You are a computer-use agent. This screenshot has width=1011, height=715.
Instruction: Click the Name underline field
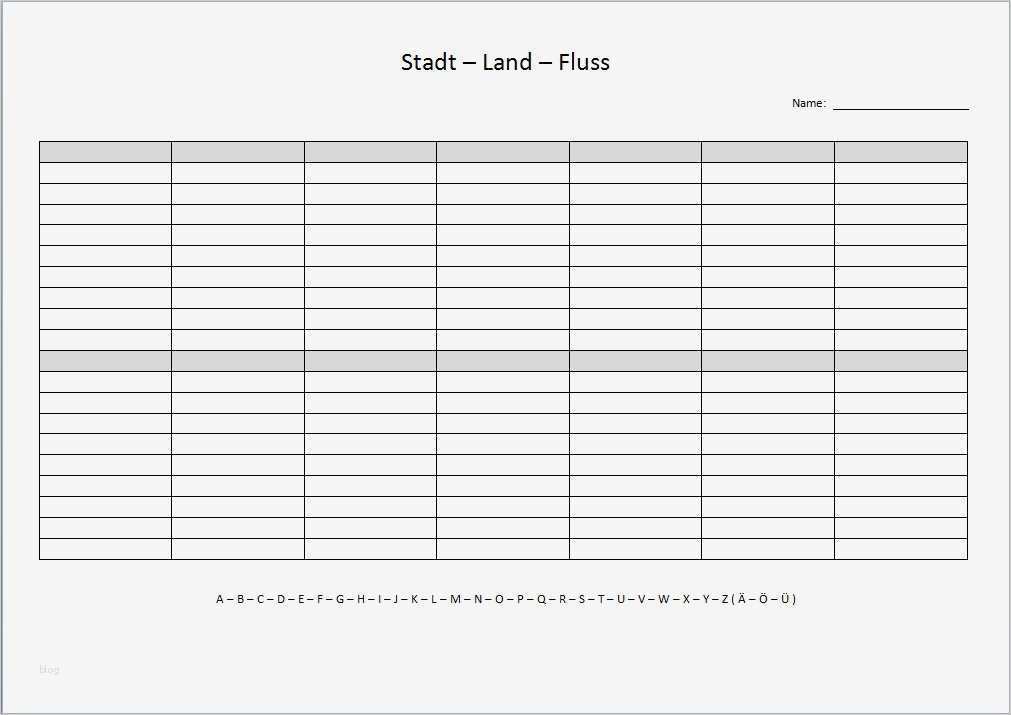point(900,104)
